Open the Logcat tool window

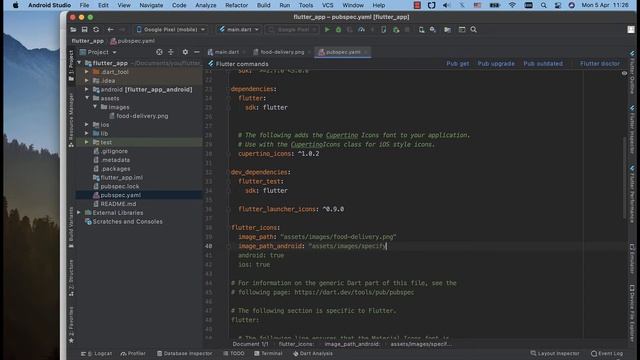(96, 353)
